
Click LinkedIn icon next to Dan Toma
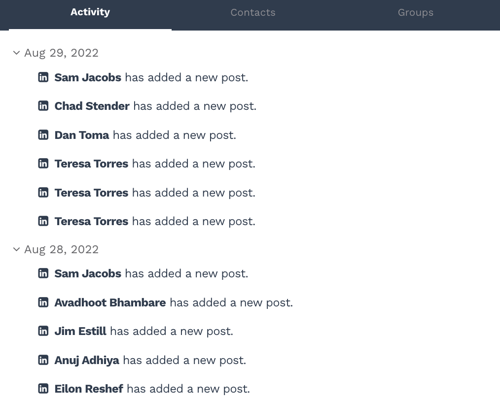[43, 135]
